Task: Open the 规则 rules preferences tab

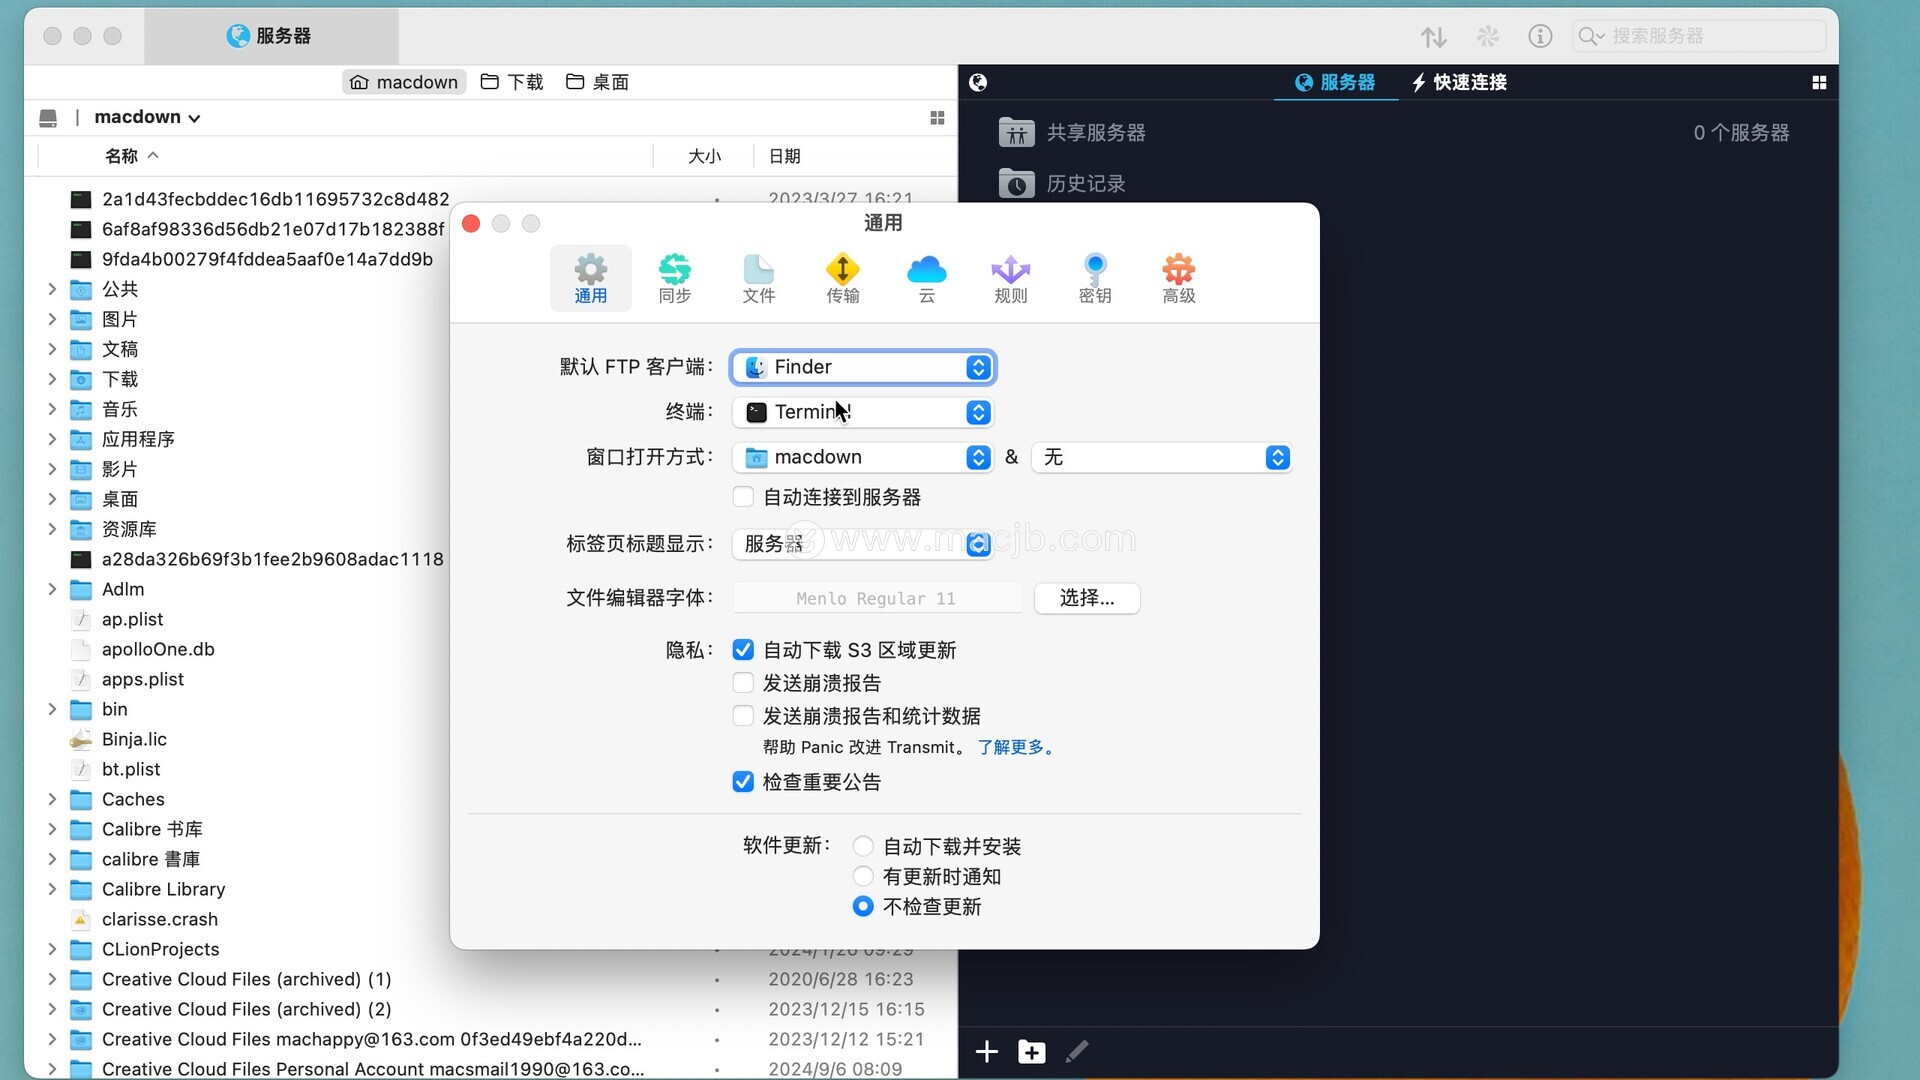Action: pos(1011,278)
